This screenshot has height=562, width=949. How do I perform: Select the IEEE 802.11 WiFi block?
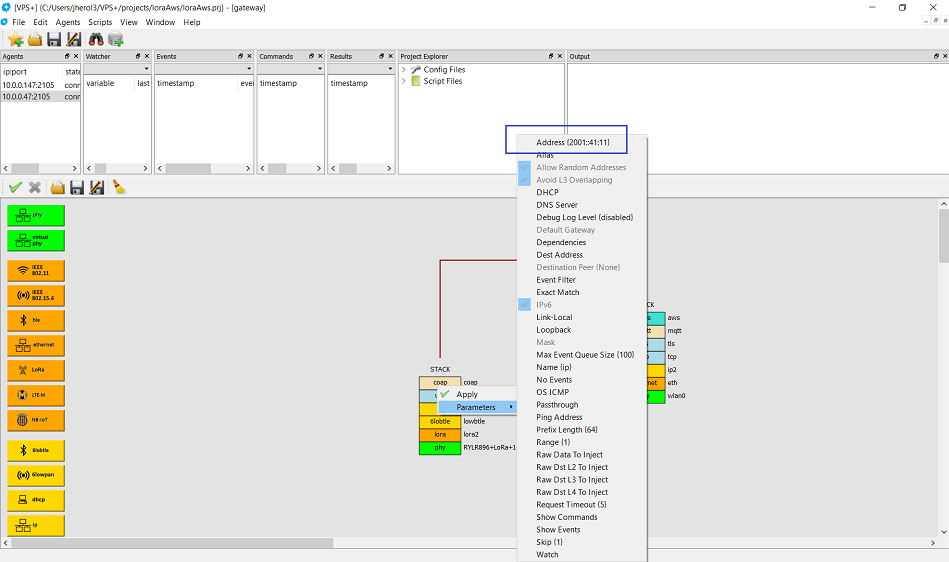tap(36, 270)
